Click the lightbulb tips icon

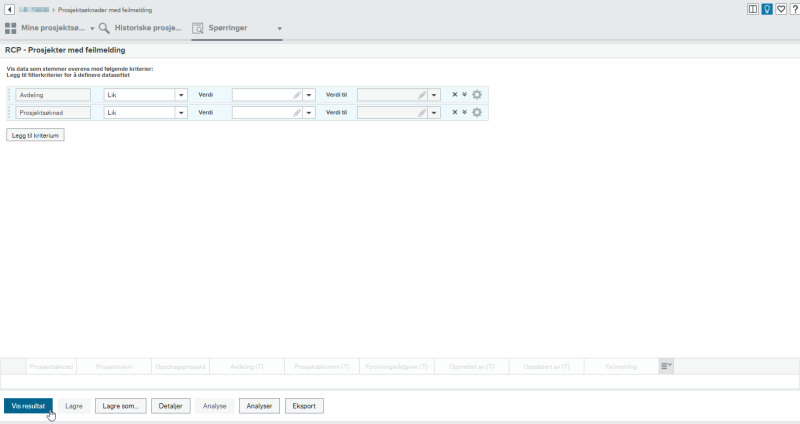(767, 9)
